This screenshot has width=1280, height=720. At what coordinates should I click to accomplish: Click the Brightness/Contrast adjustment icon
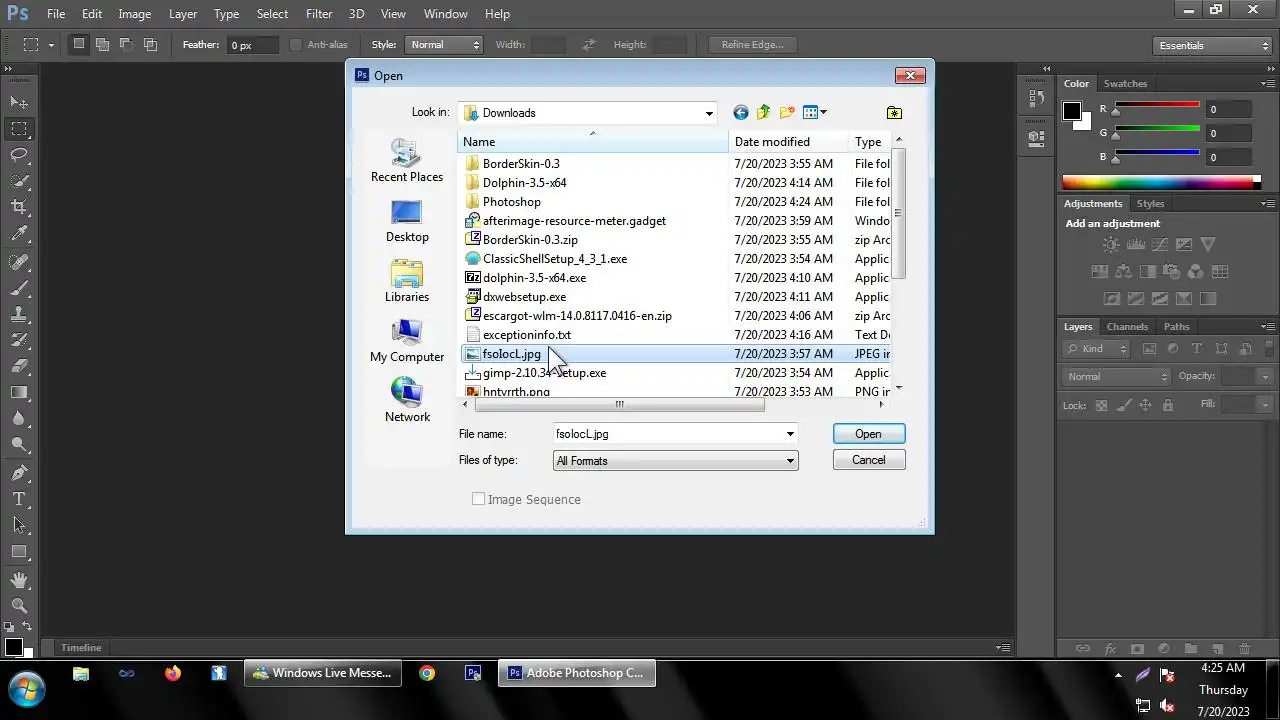[x=1111, y=245]
